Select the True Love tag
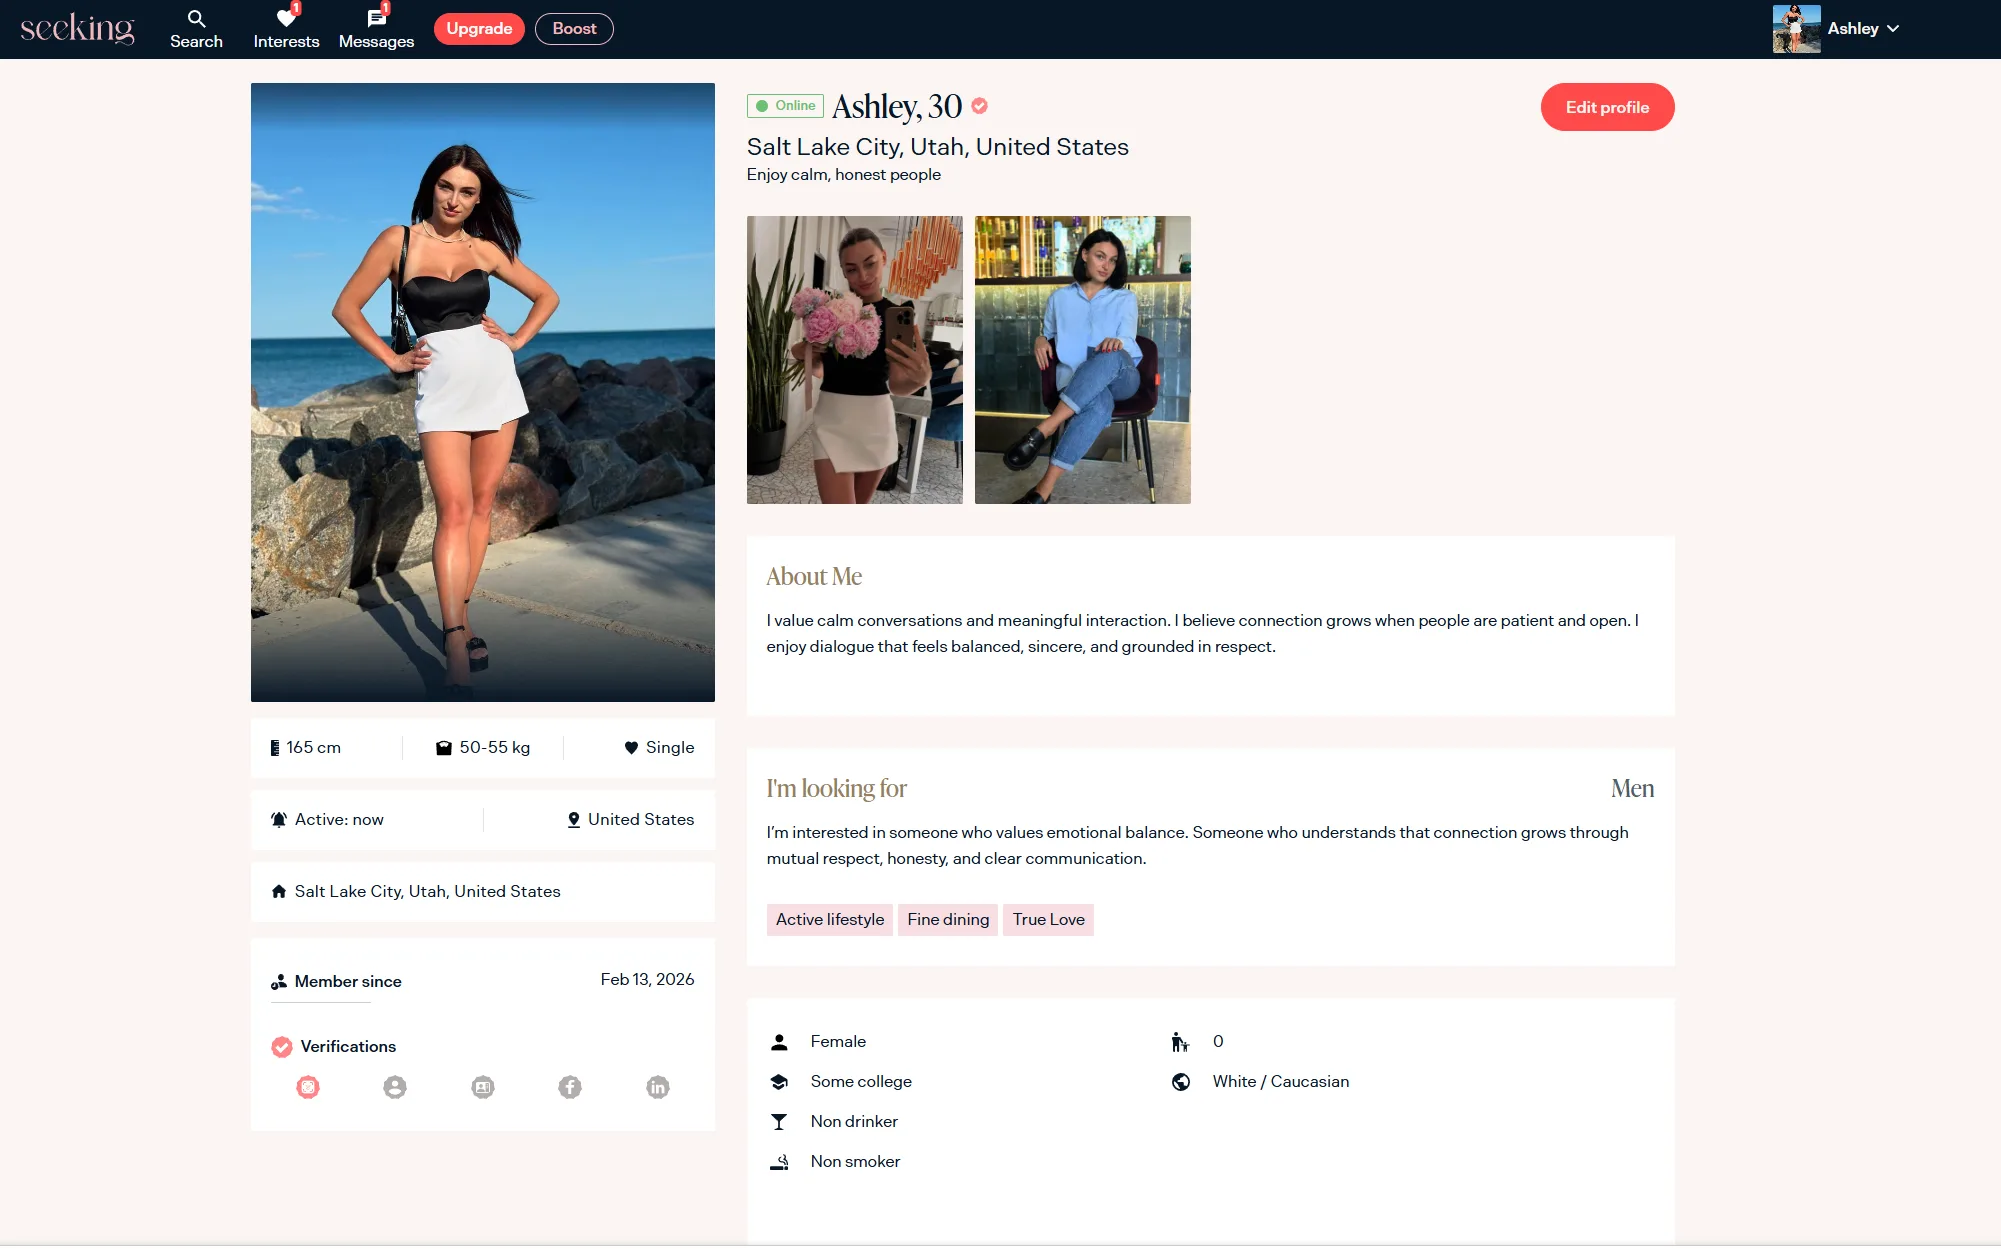2001x1249 pixels. [1048, 920]
